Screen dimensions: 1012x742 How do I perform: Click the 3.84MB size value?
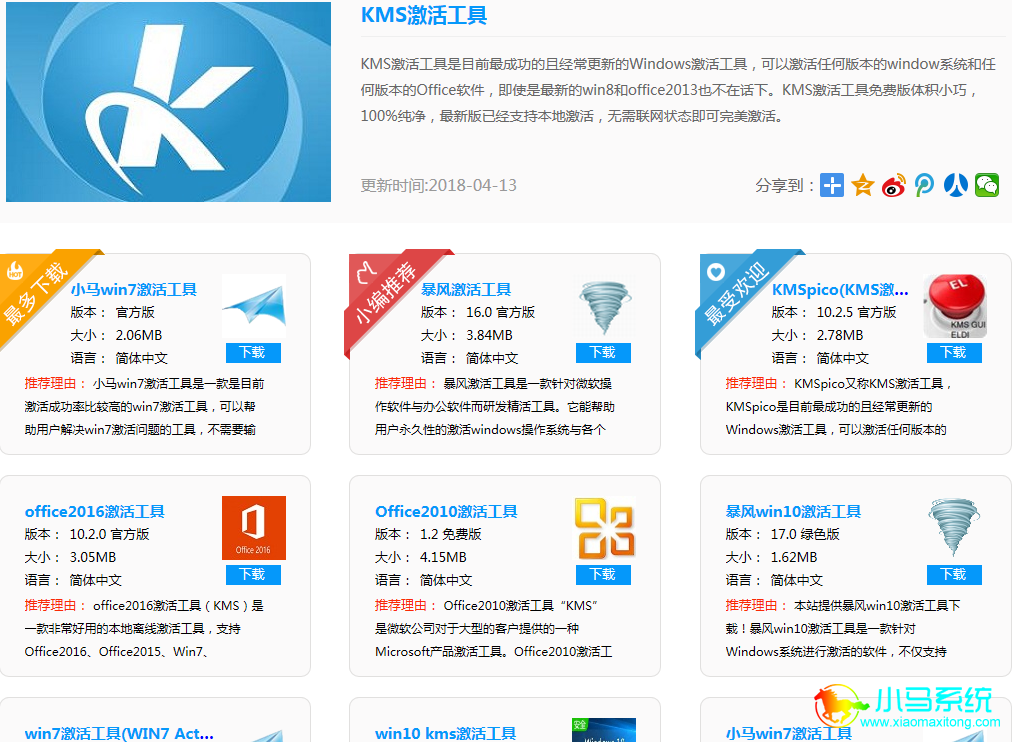pos(489,336)
